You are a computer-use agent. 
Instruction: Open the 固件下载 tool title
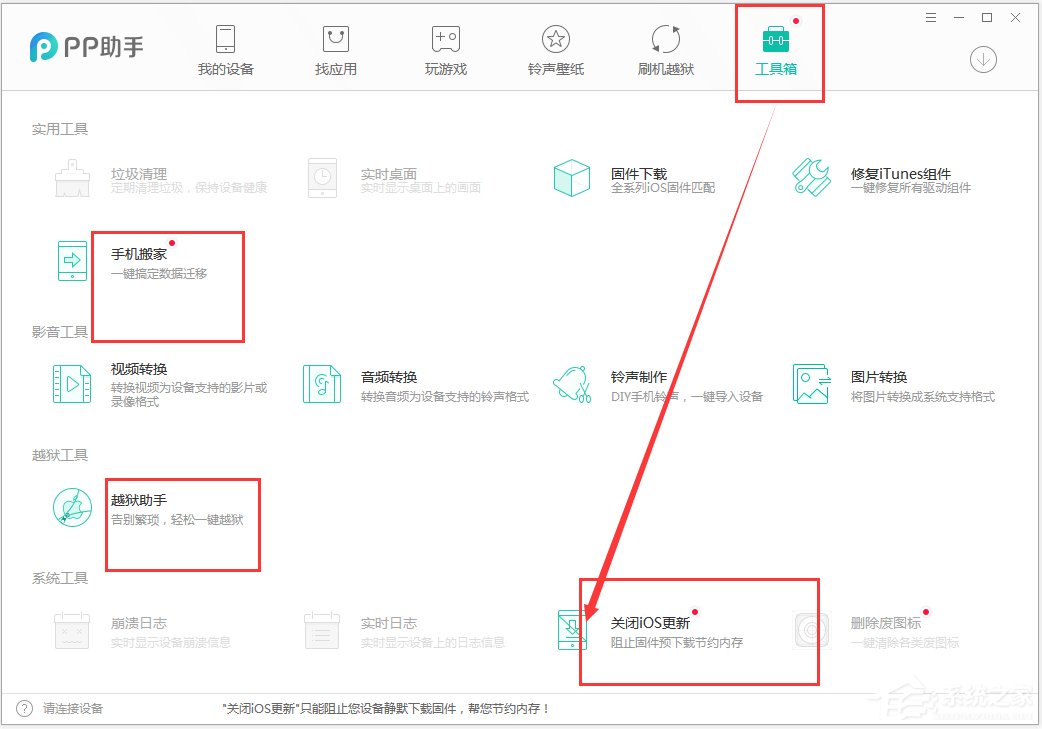(x=639, y=173)
